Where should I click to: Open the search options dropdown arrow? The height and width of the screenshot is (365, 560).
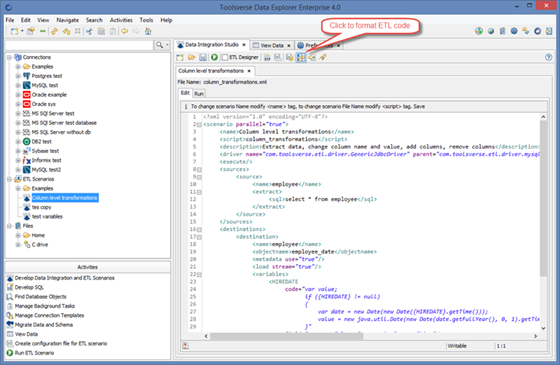coord(167,45)
